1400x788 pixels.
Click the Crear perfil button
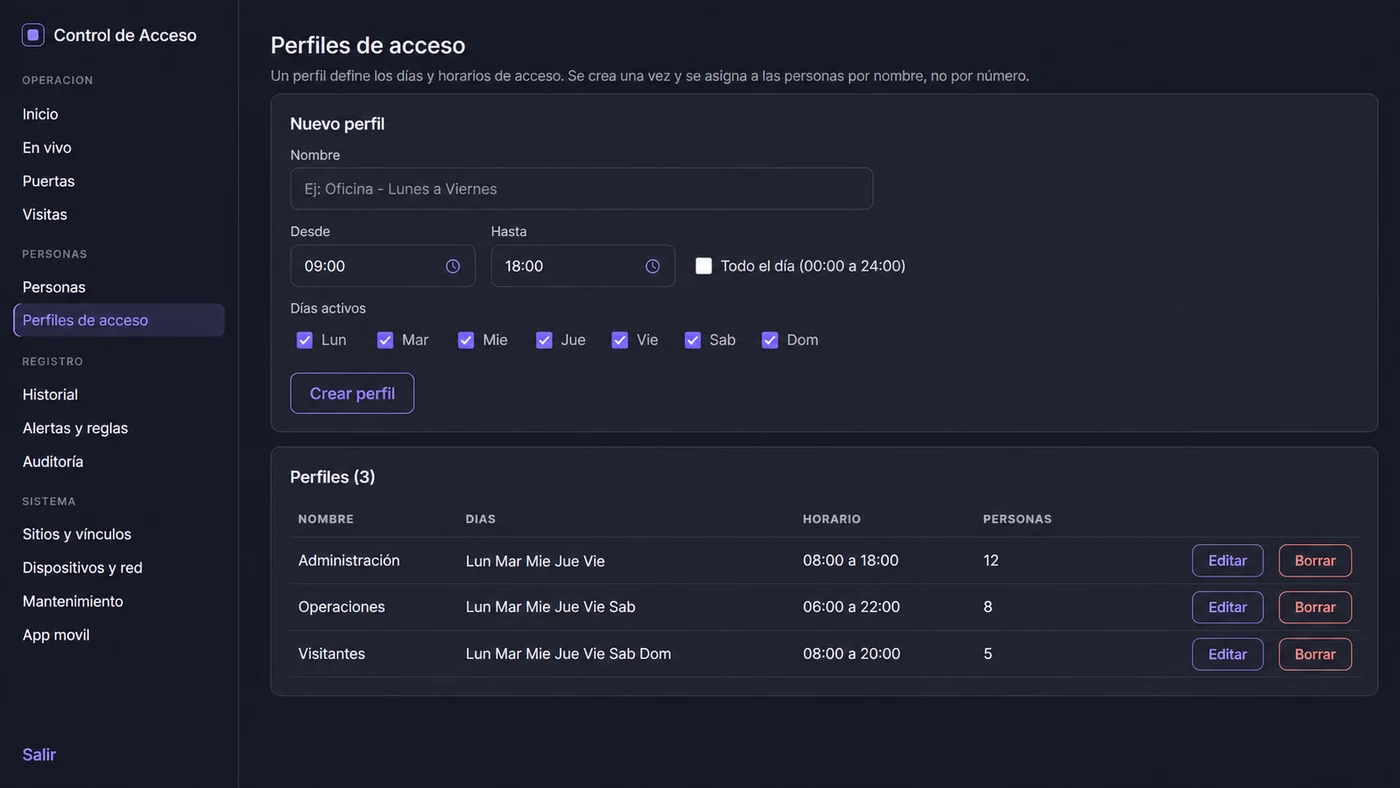pos(352,393)
